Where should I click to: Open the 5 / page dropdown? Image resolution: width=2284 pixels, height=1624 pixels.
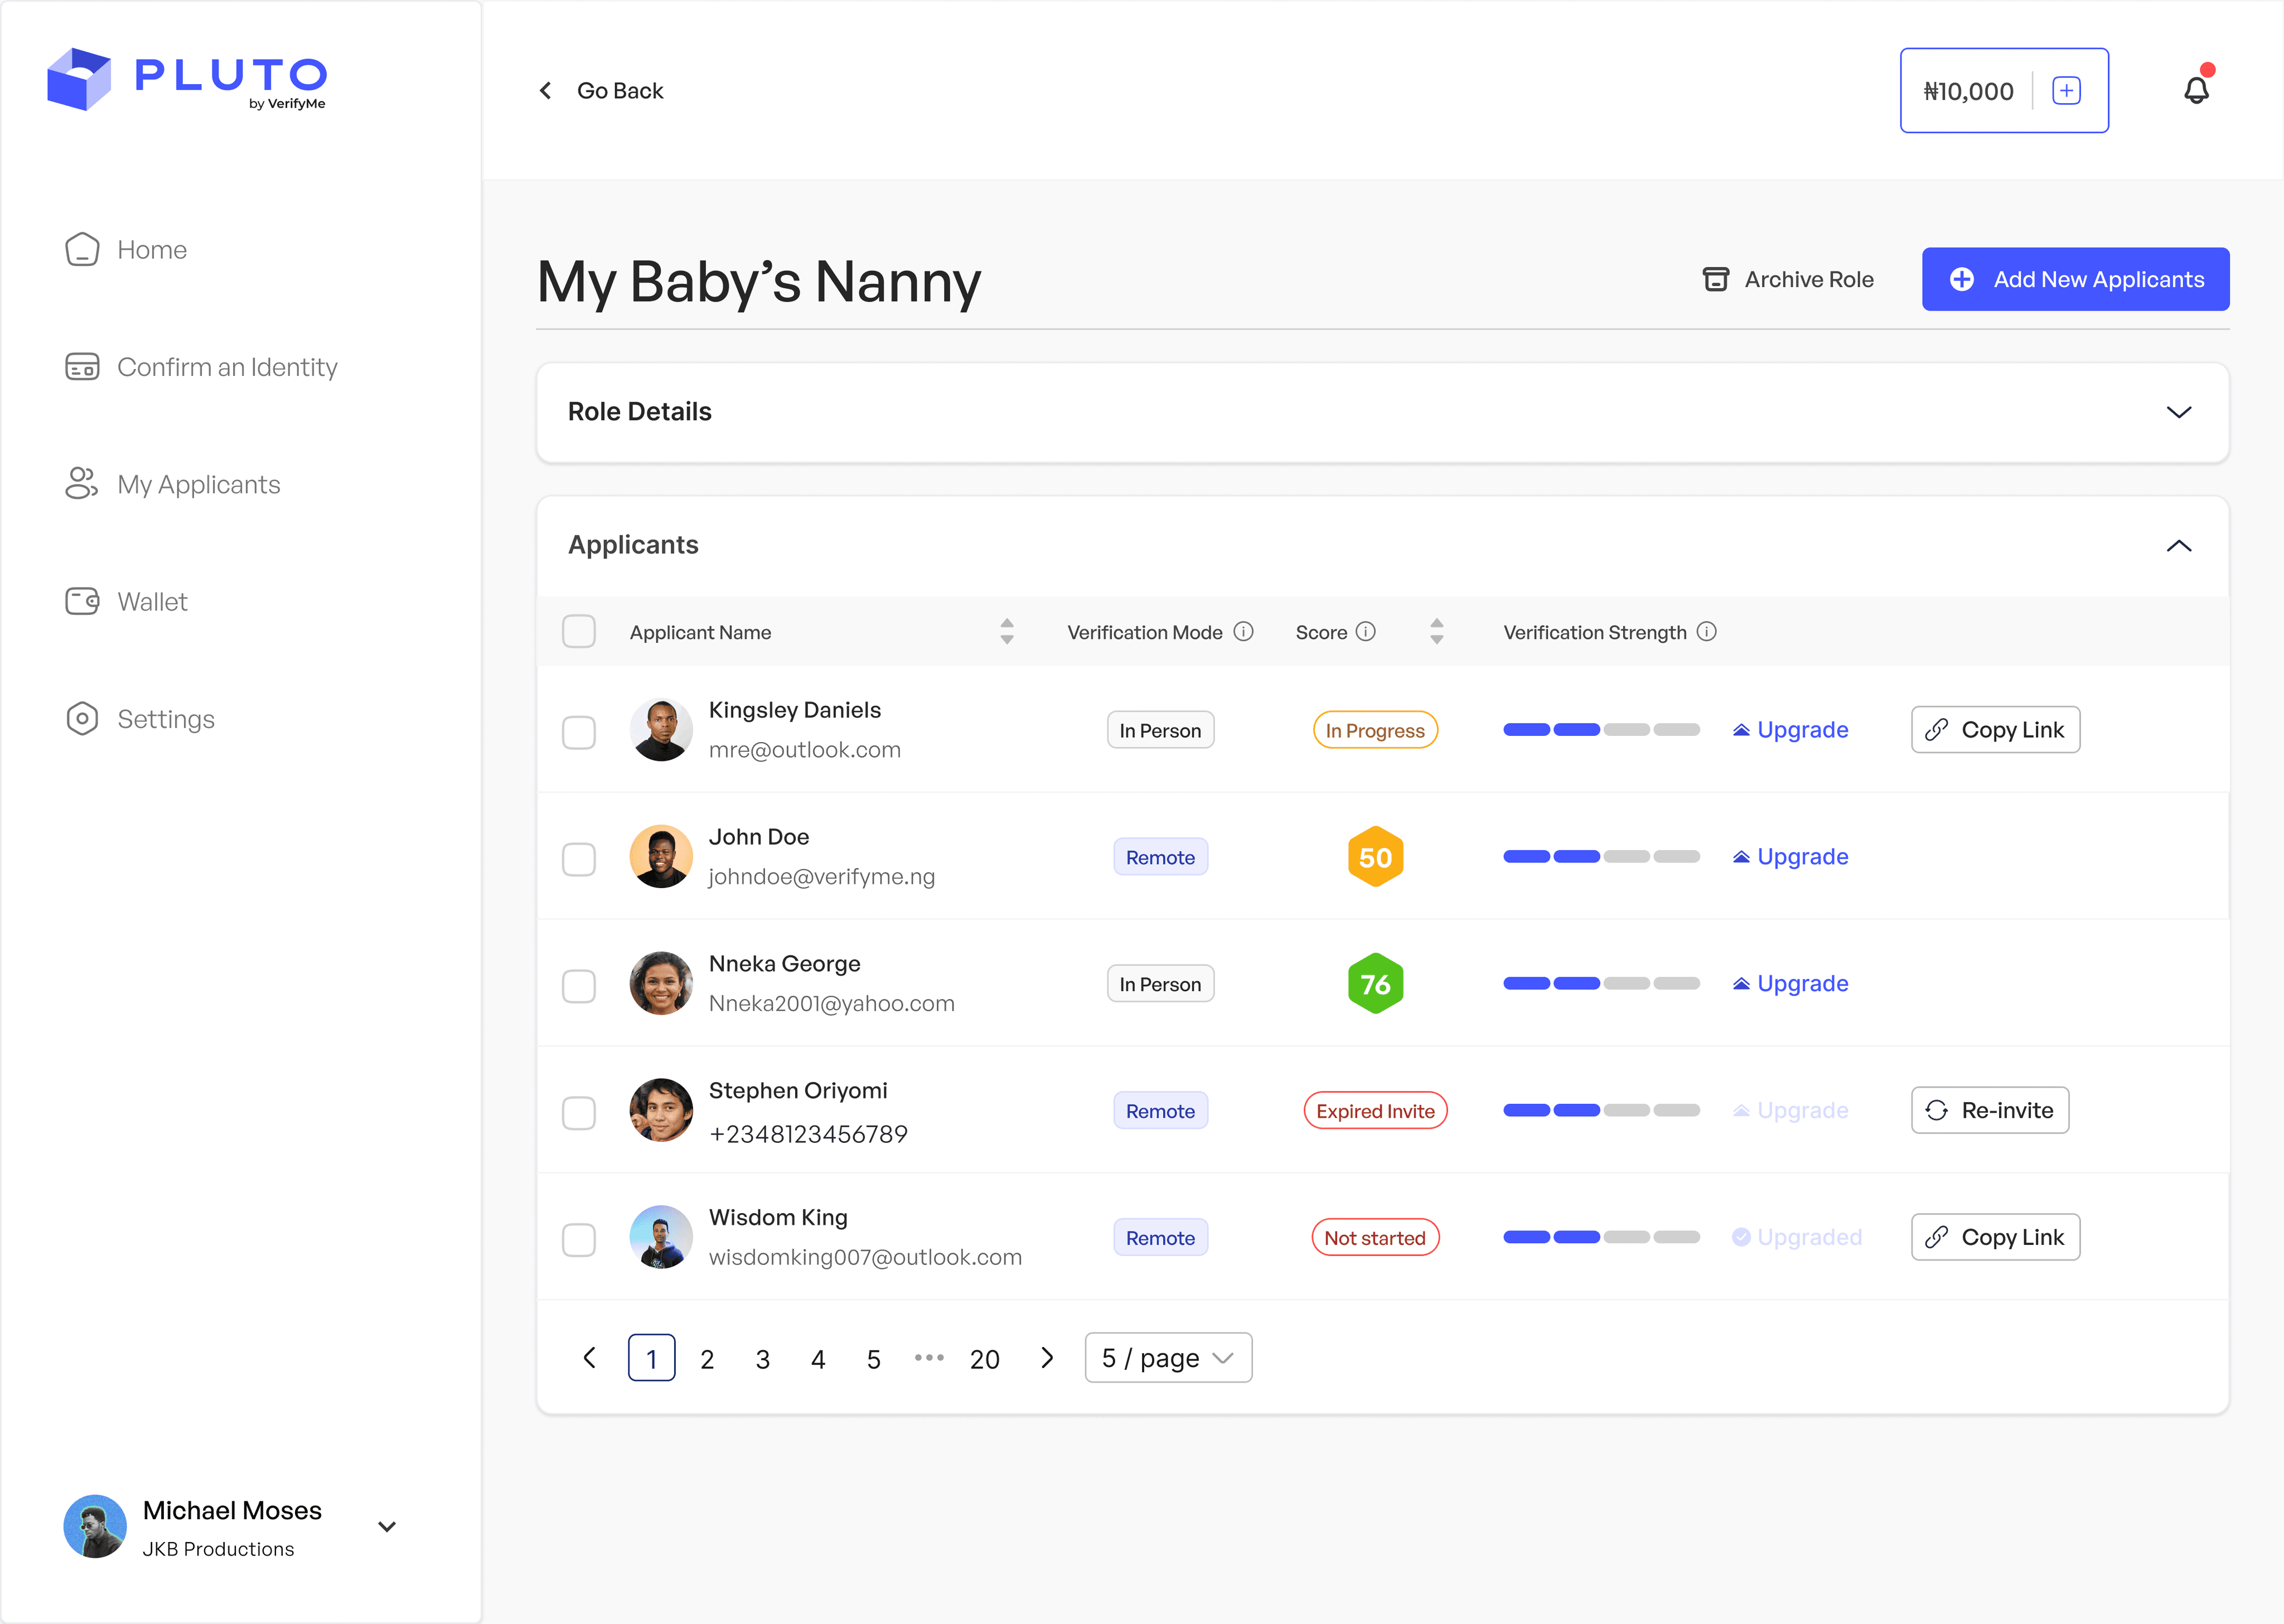click(x=1168, y=1358)
